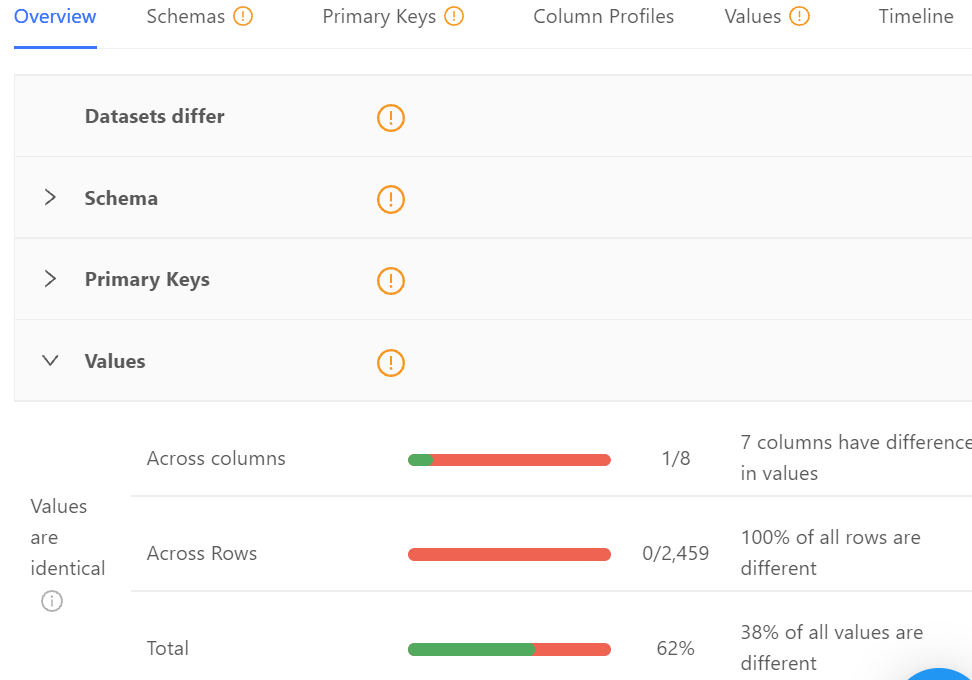972x680 pixels.
Task: Open the info tooltip under Values are identical
Action: [x=51, y=601]
